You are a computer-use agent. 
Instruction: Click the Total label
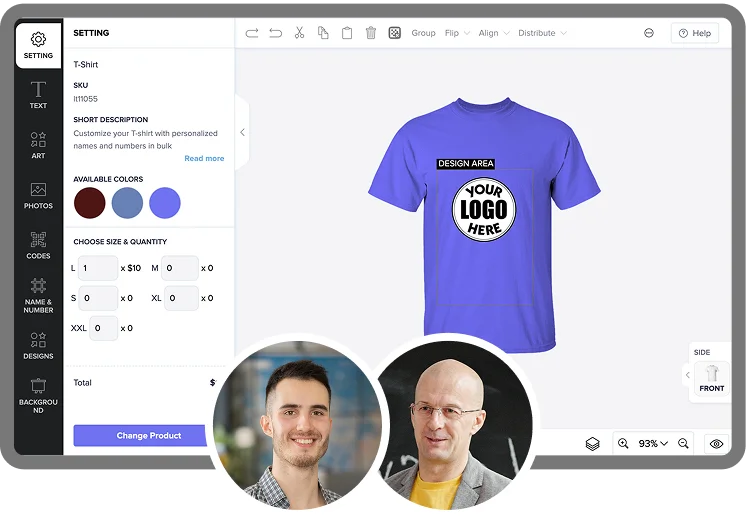click(82, 382)
